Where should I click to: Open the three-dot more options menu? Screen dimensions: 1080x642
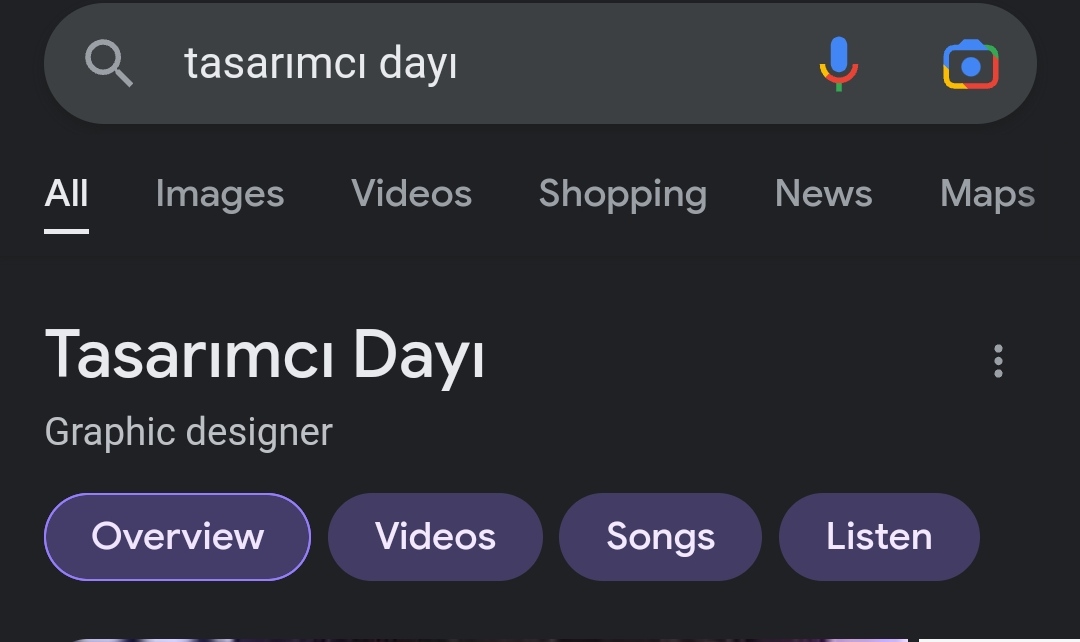click(998, 361)
